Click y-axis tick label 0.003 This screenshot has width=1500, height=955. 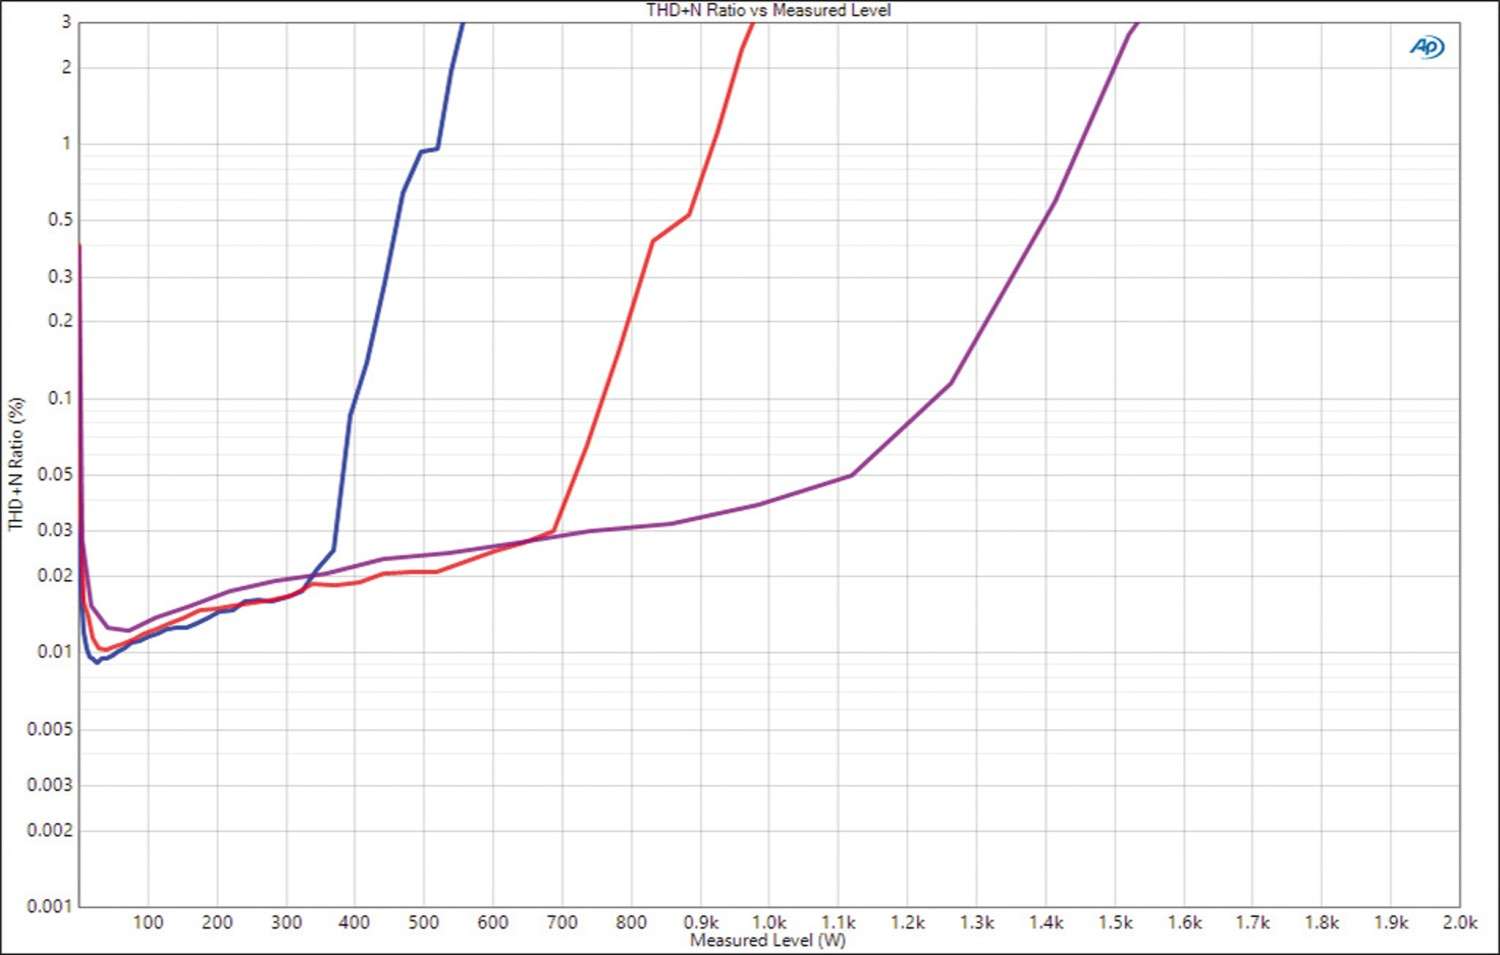coord(50,784)
